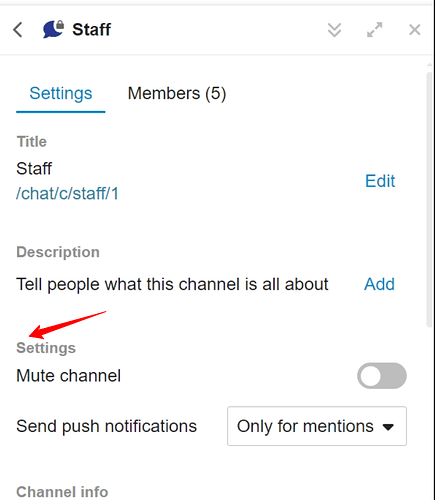Viewport: 435px width, 500px height.
Task: Click the 'Mute channel' label
Action: 69,376
